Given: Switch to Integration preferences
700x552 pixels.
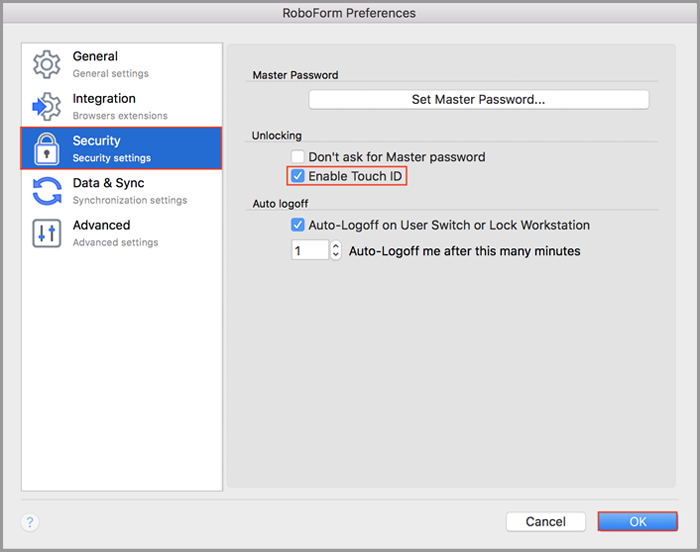Looking at the screenshot, I should [121, 106].
